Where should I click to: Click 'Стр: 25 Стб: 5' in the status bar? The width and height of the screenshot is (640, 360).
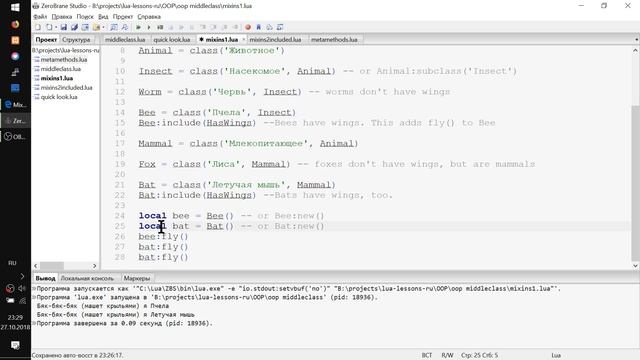(x=480, y=356)
